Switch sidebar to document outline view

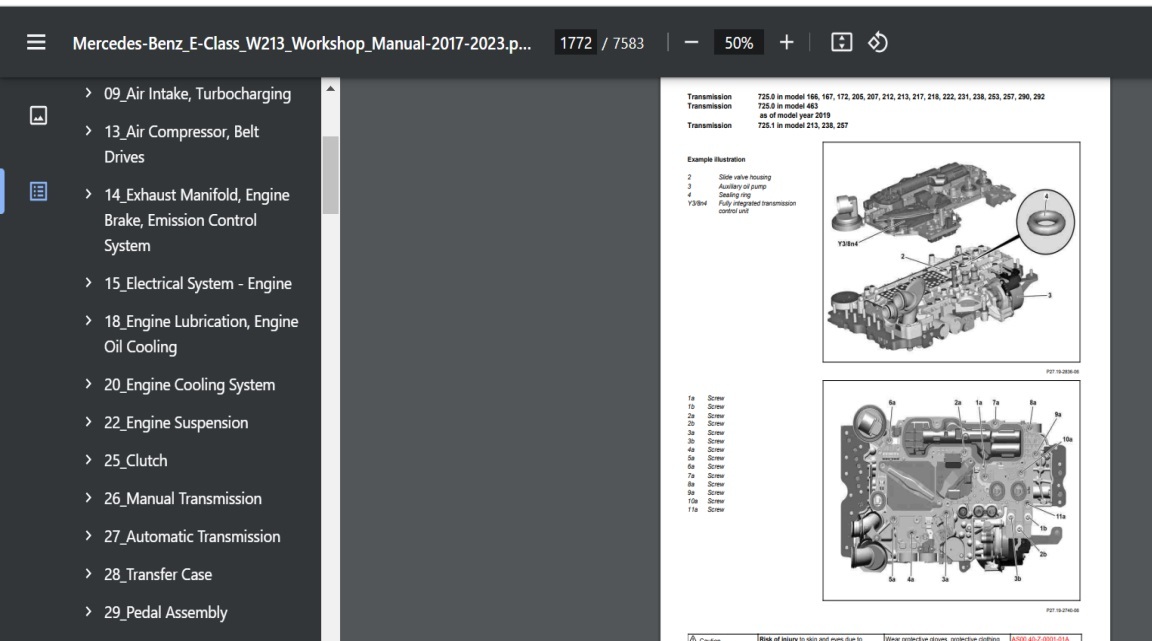coord(38,192)
